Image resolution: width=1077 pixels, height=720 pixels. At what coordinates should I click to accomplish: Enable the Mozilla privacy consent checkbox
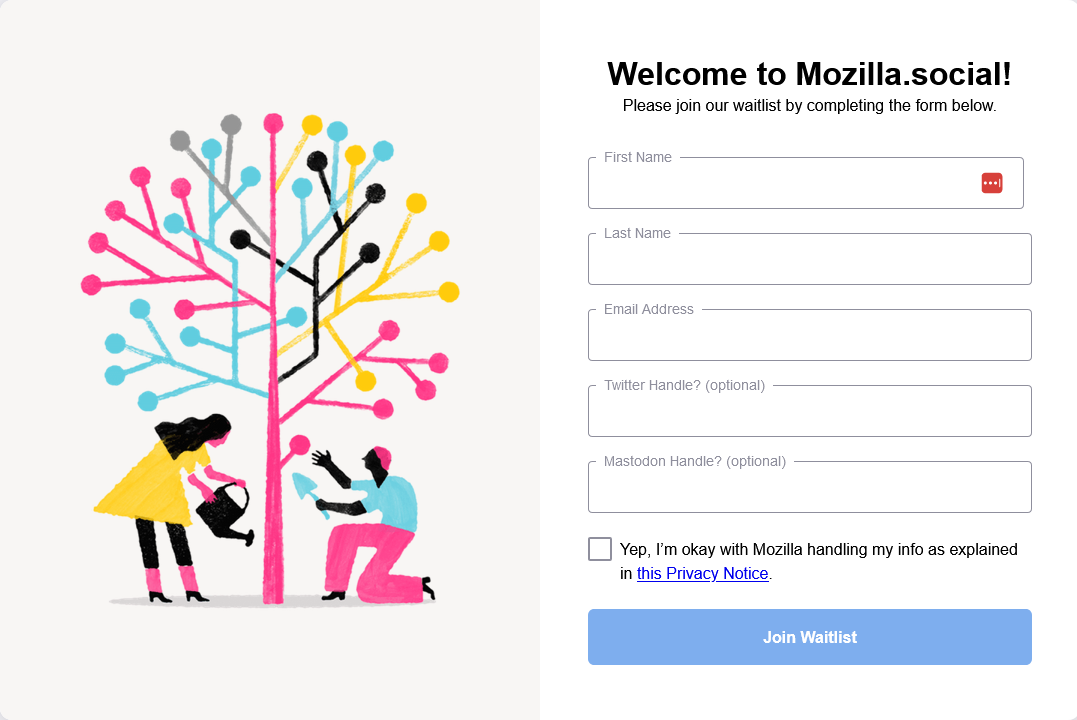point(600,548)
